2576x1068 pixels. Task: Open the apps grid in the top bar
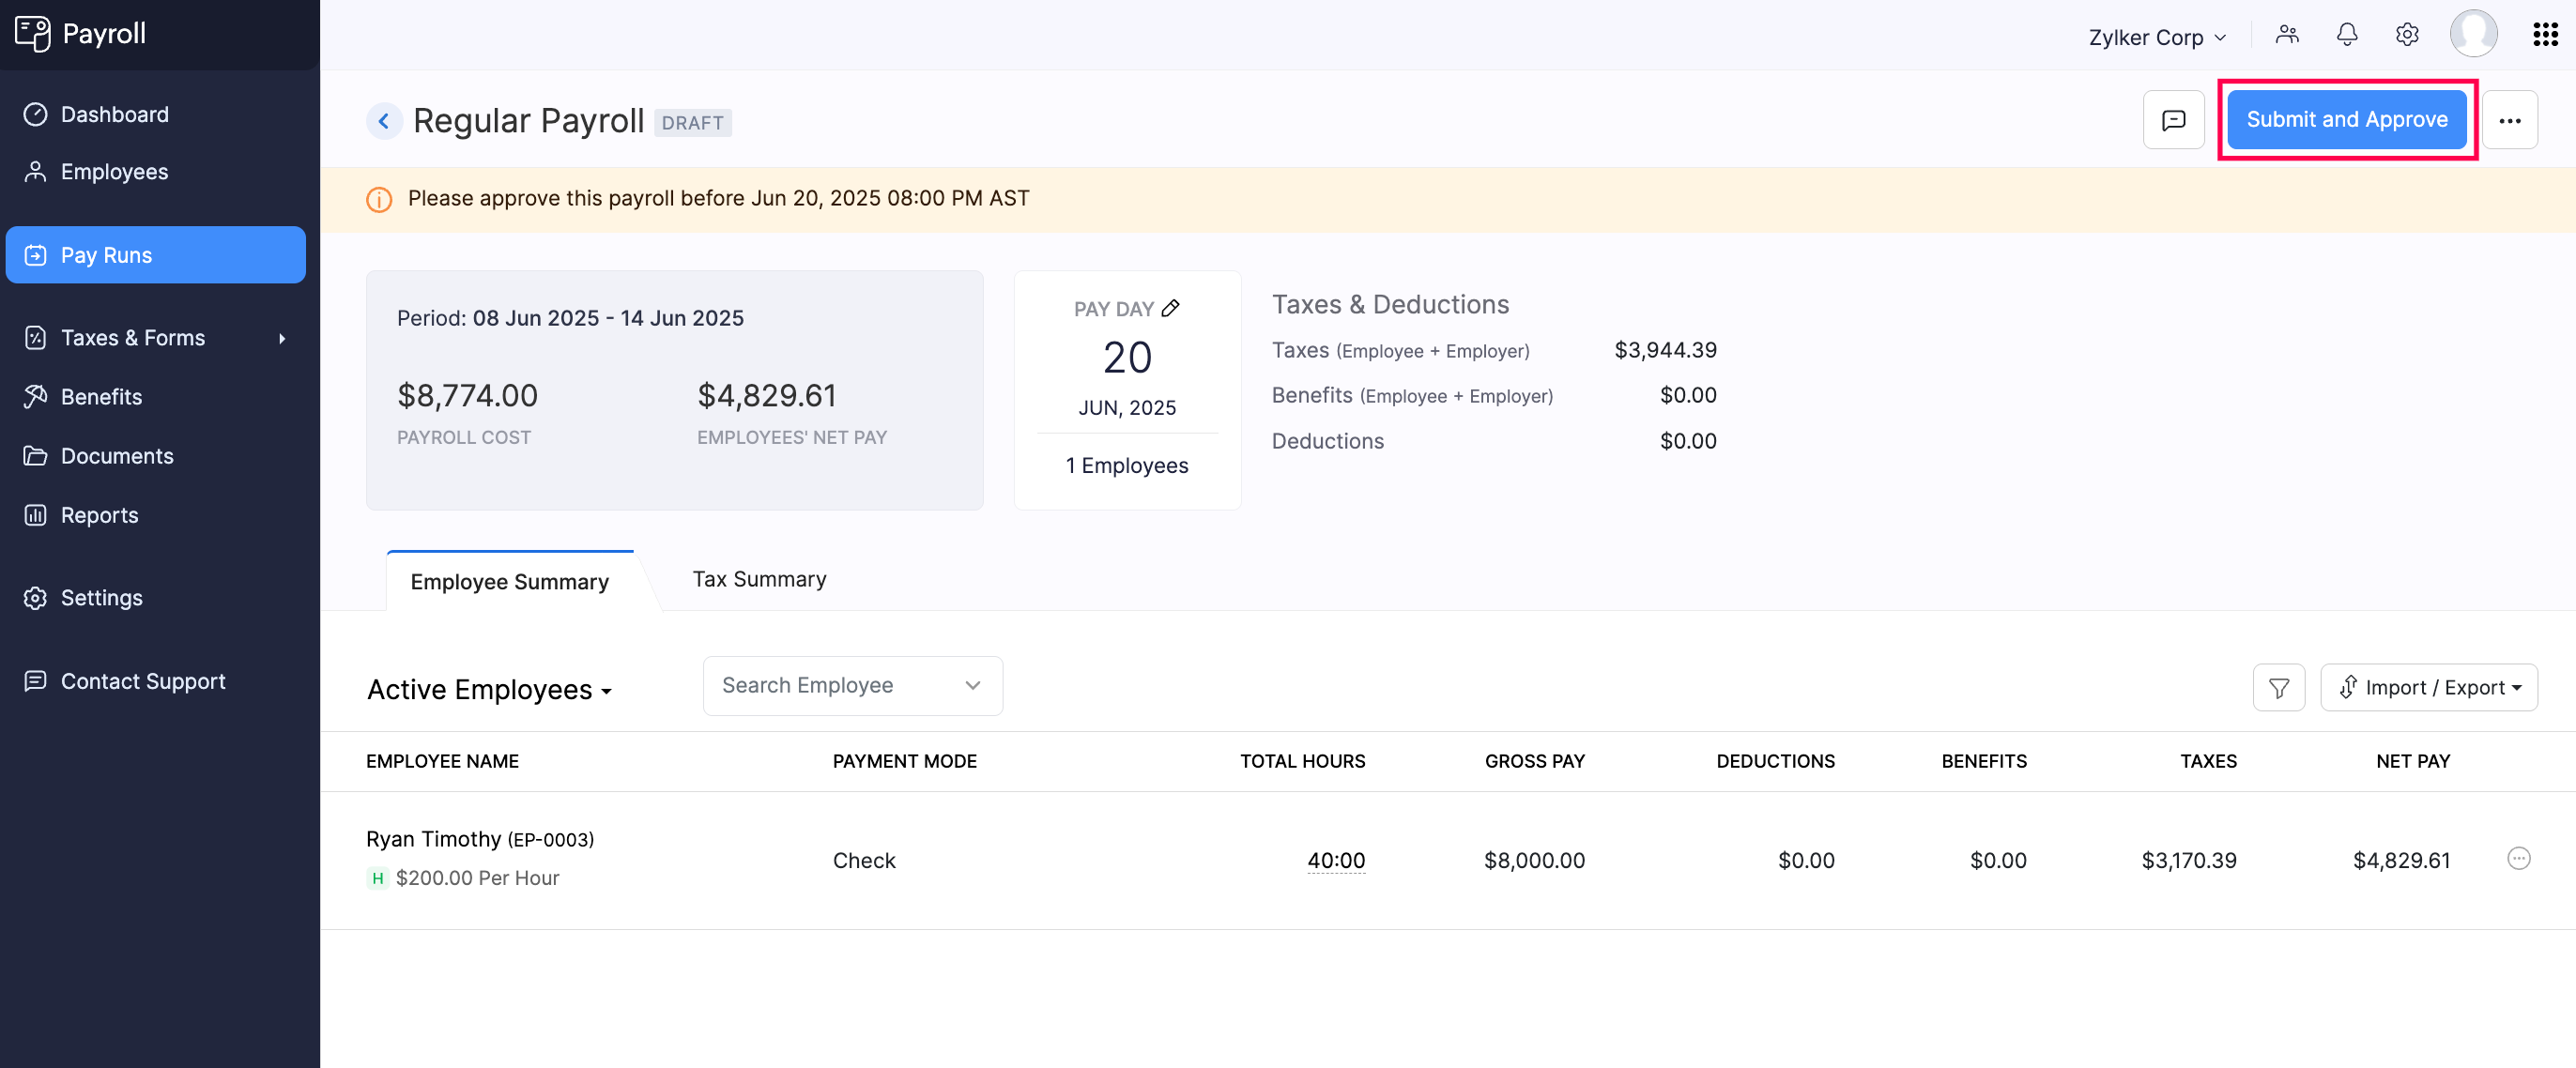click(x=2544, y=33)
